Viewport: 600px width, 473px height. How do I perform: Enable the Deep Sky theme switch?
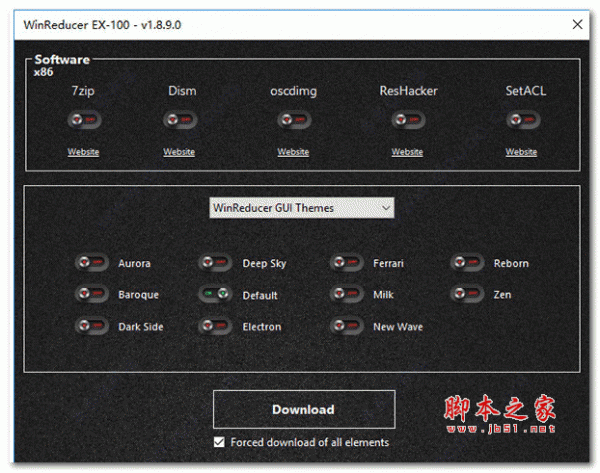click(215, 263)
